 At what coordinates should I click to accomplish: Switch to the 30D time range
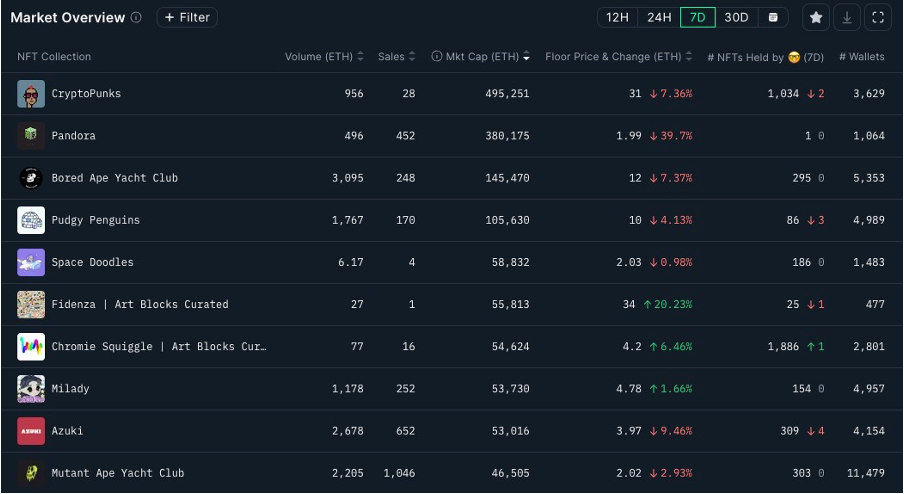click(x=736, y=17)
